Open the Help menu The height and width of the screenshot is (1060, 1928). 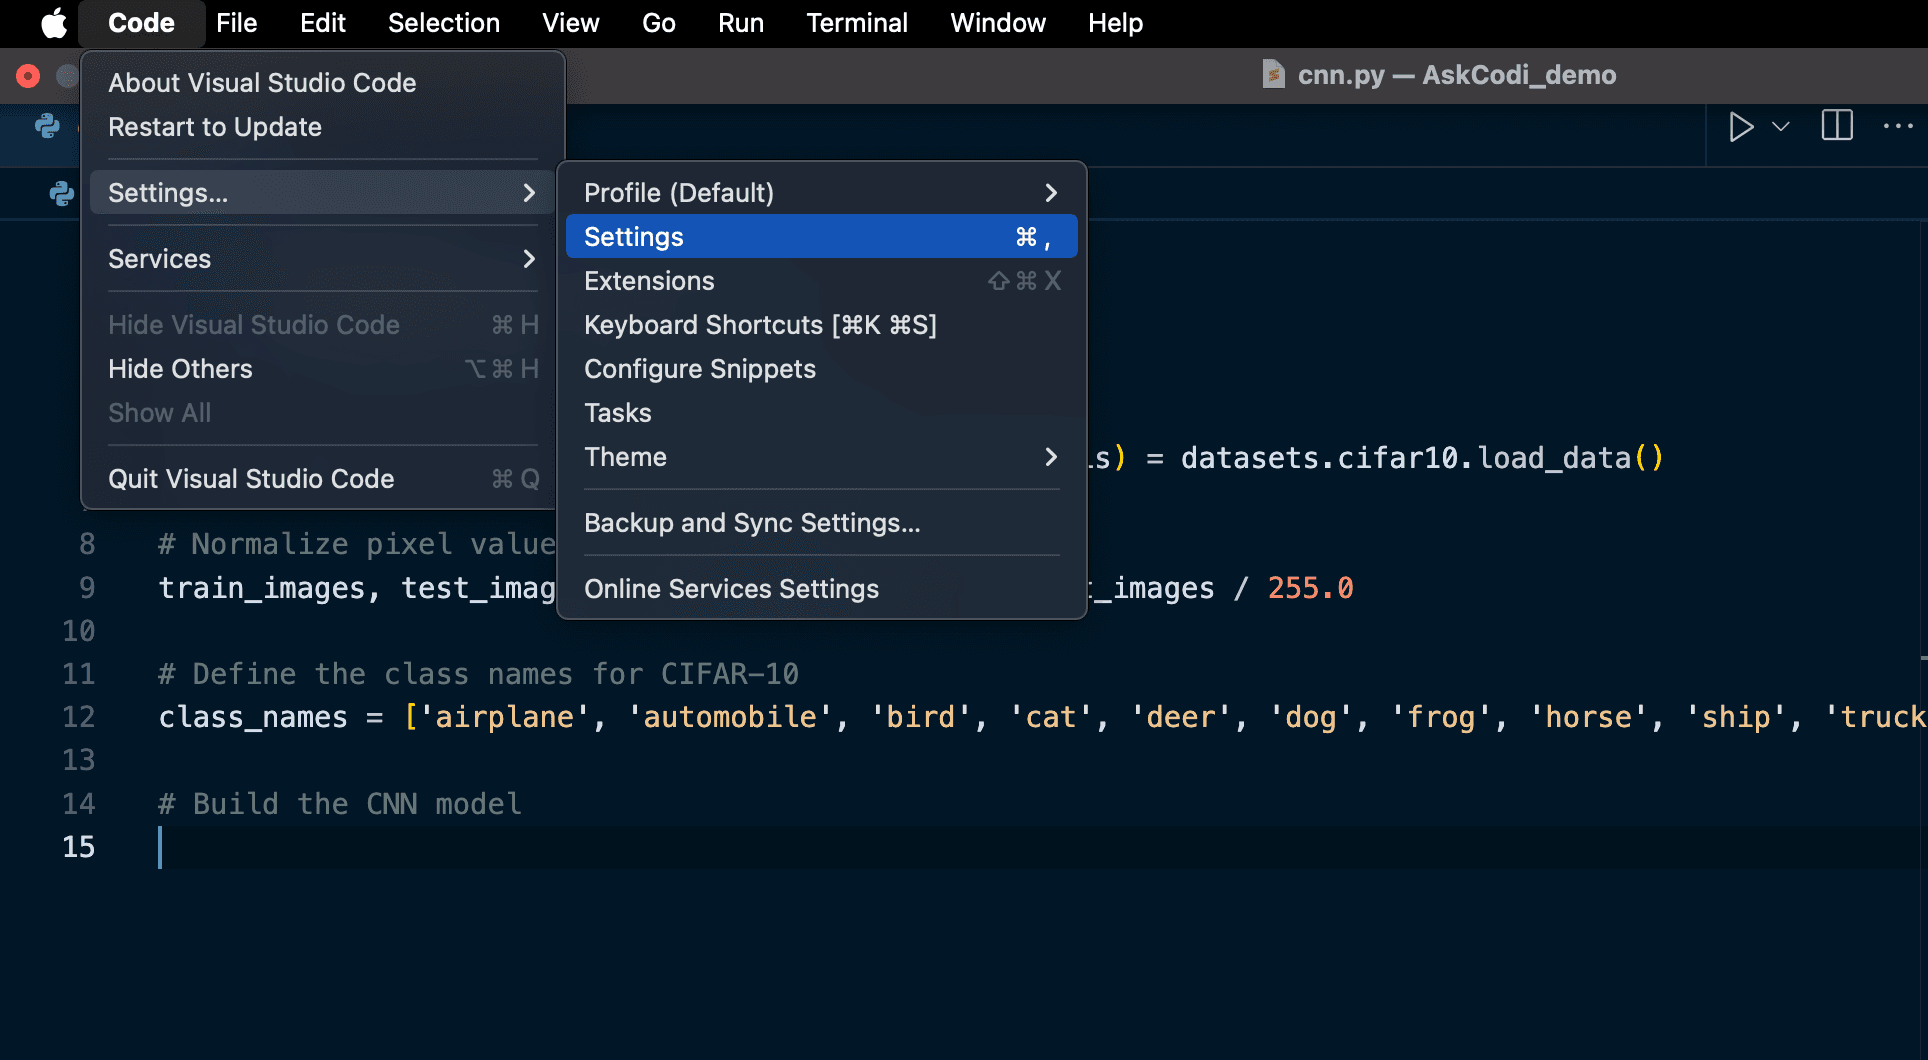point(1115,23)
